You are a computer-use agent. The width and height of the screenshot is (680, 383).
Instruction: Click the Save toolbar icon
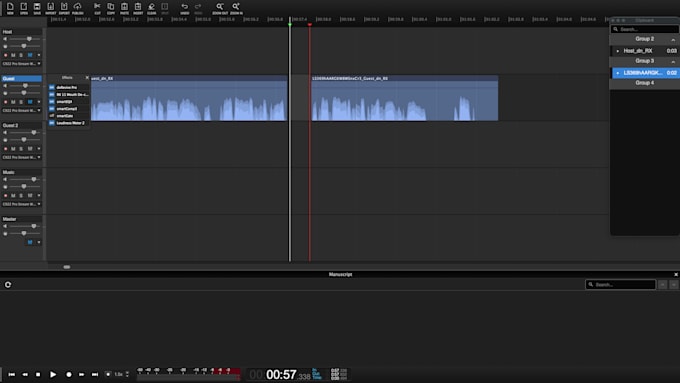37,7
